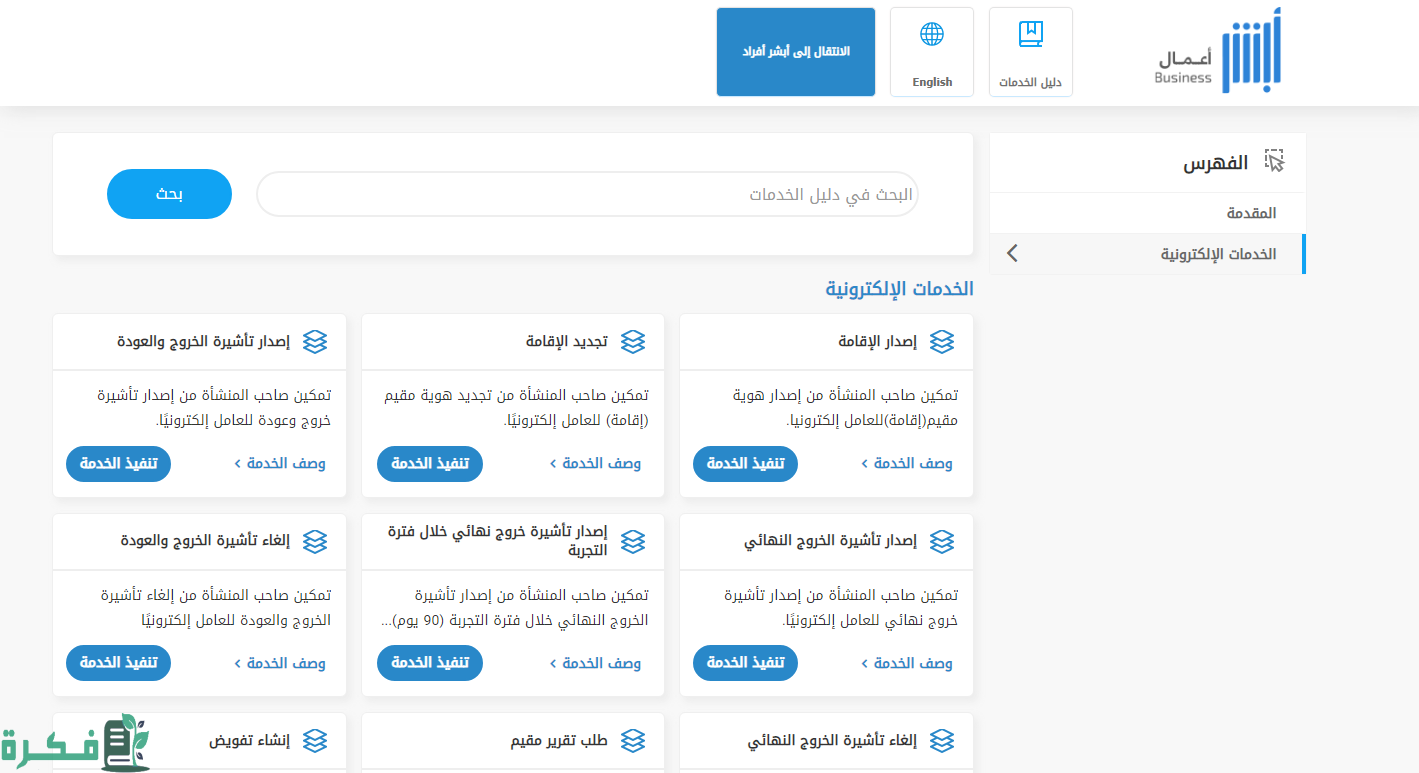Click the بحث search button

(x=169, y=194)
